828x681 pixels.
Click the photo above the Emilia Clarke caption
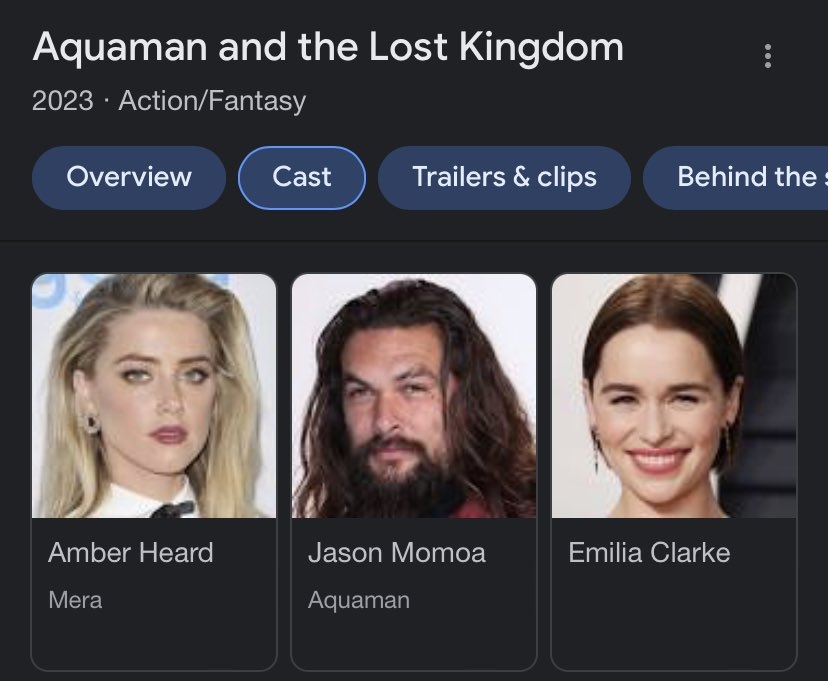(x=674, y=396)
